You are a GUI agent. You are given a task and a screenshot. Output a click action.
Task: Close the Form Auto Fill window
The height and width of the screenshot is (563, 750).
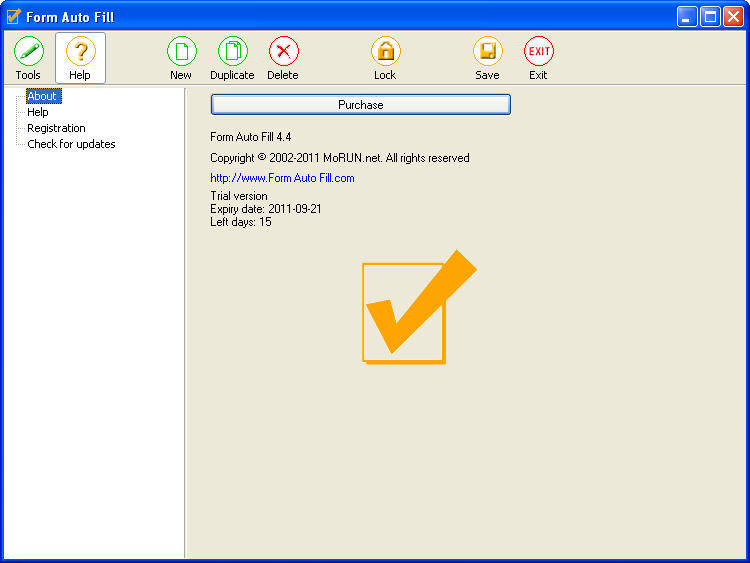pos(733,17)
